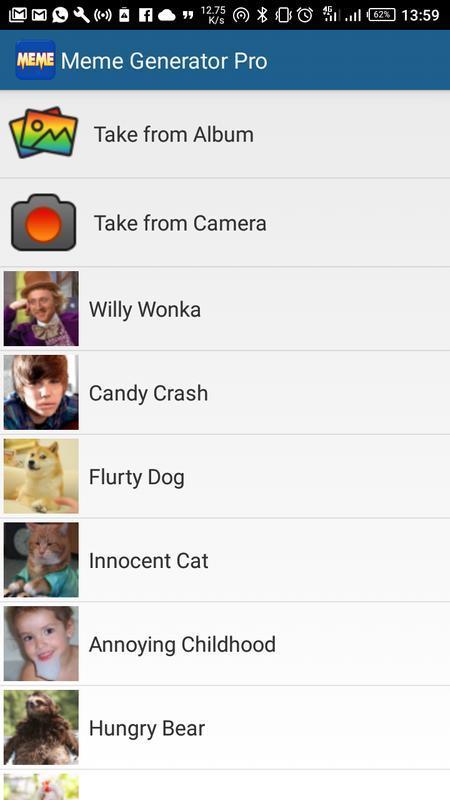This screenshot has width=450, height=800.
Task: Select the Flurty Dog text entry
Action: (x=137, y=478)
